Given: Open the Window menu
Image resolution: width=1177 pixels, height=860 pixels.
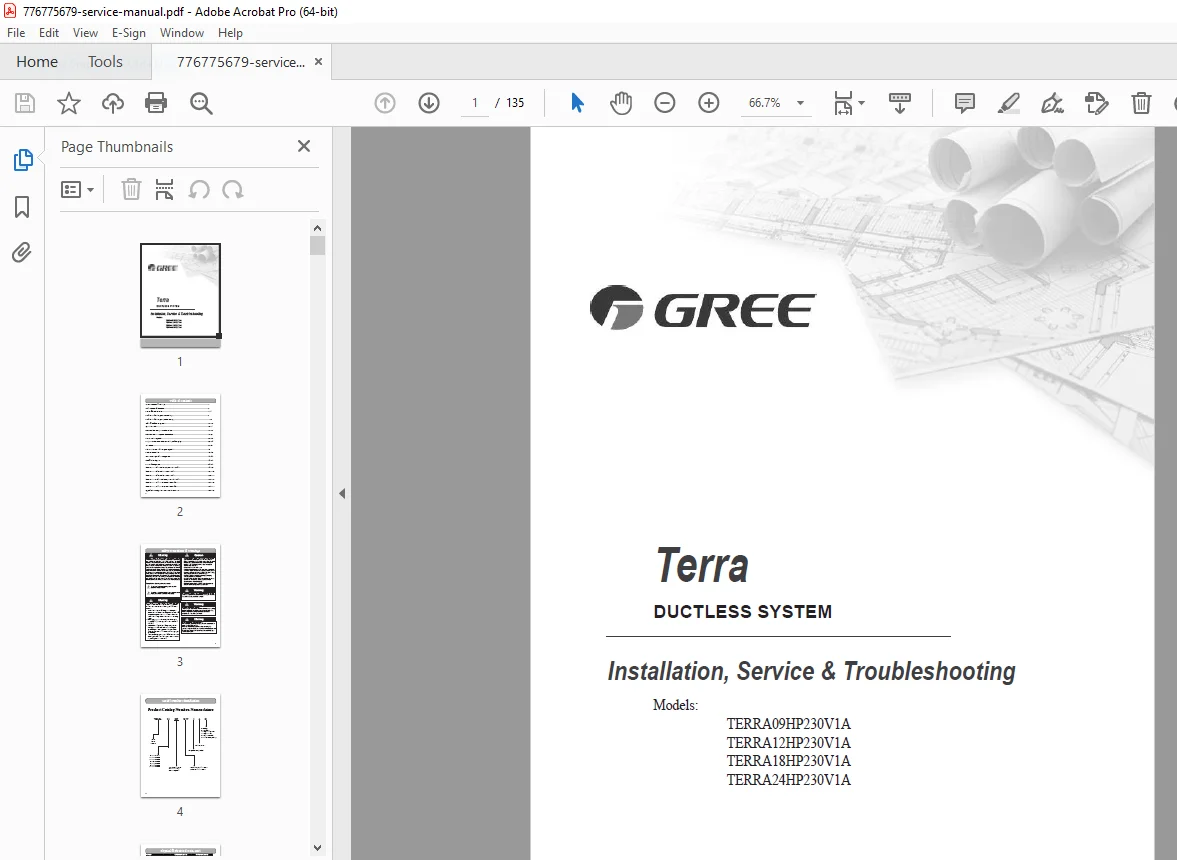Looking at the screenshot, I should click(182, 33).
